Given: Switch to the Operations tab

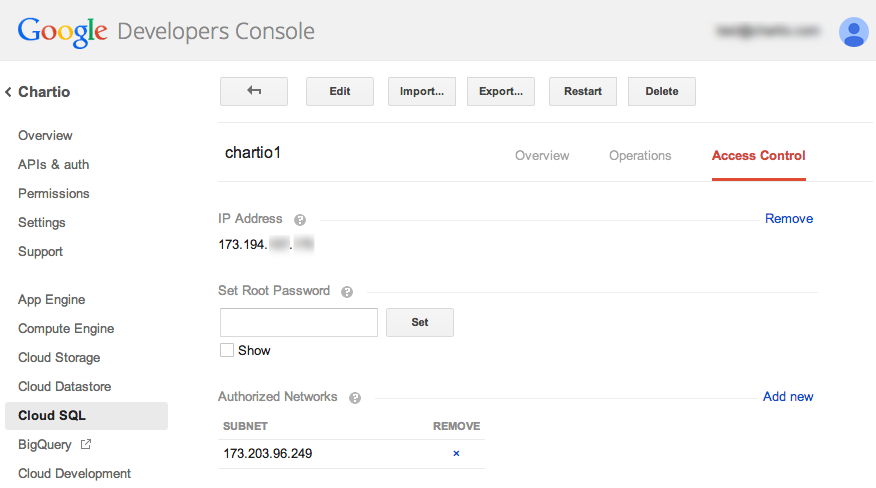Looking at the screenshot, I should point(640,155).
